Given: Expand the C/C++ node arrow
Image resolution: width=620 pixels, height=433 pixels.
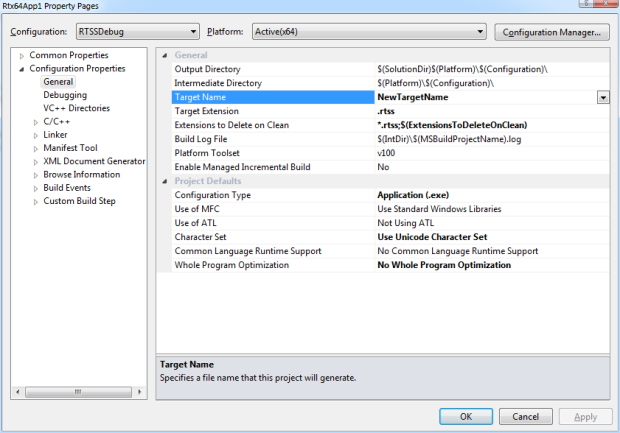Looking at the screenshot, I should [36, 122].
